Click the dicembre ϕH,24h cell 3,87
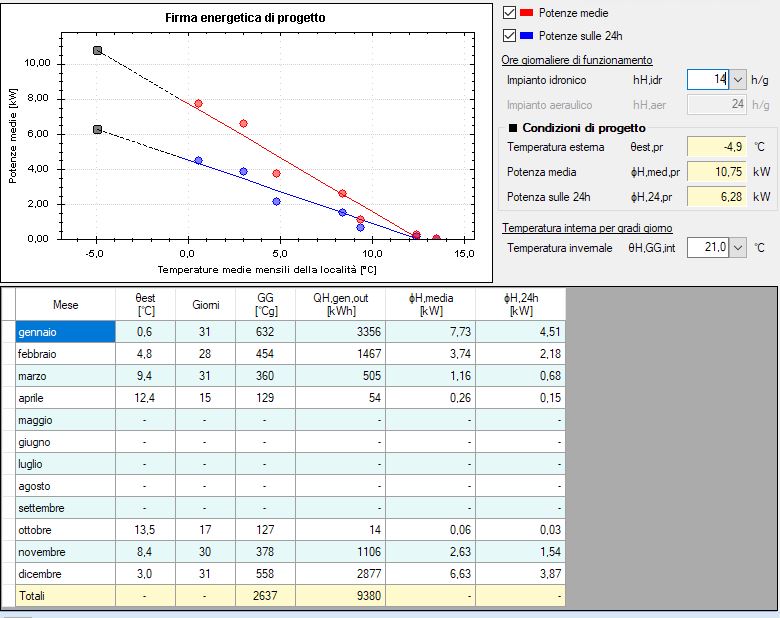 coord(520,573)
